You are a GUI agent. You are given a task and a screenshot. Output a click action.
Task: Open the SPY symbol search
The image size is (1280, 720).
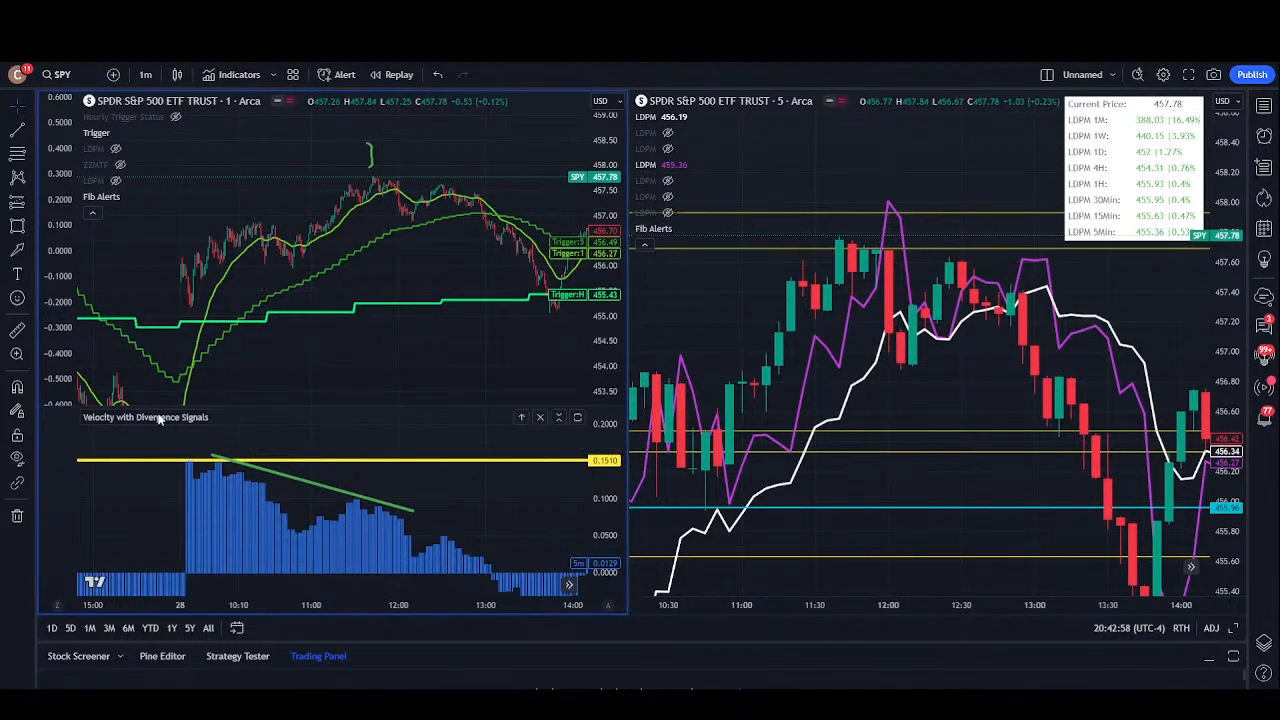pos(57,75)
